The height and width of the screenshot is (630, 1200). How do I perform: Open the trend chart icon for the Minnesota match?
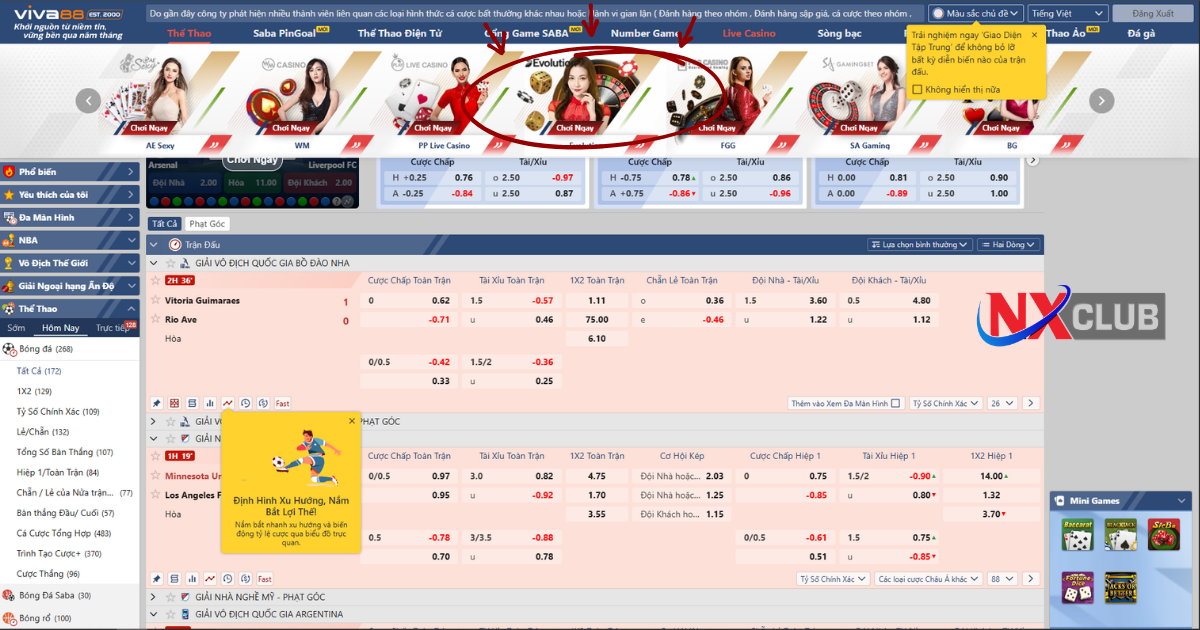210,579
